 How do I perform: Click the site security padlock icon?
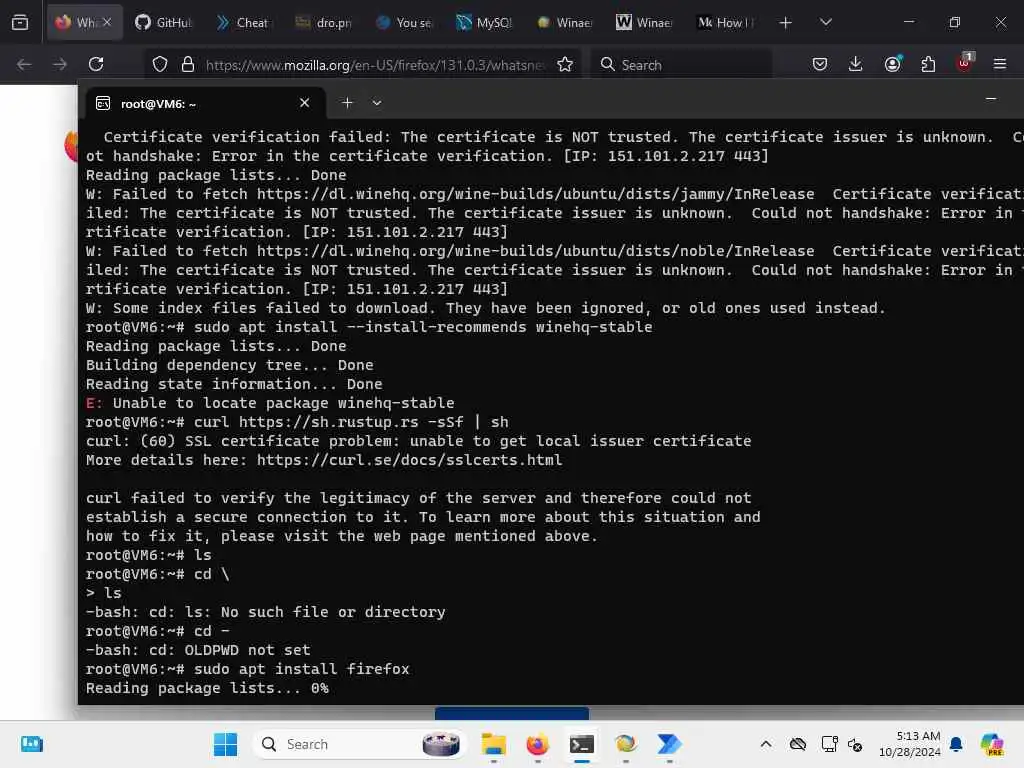tap(188, 64)
